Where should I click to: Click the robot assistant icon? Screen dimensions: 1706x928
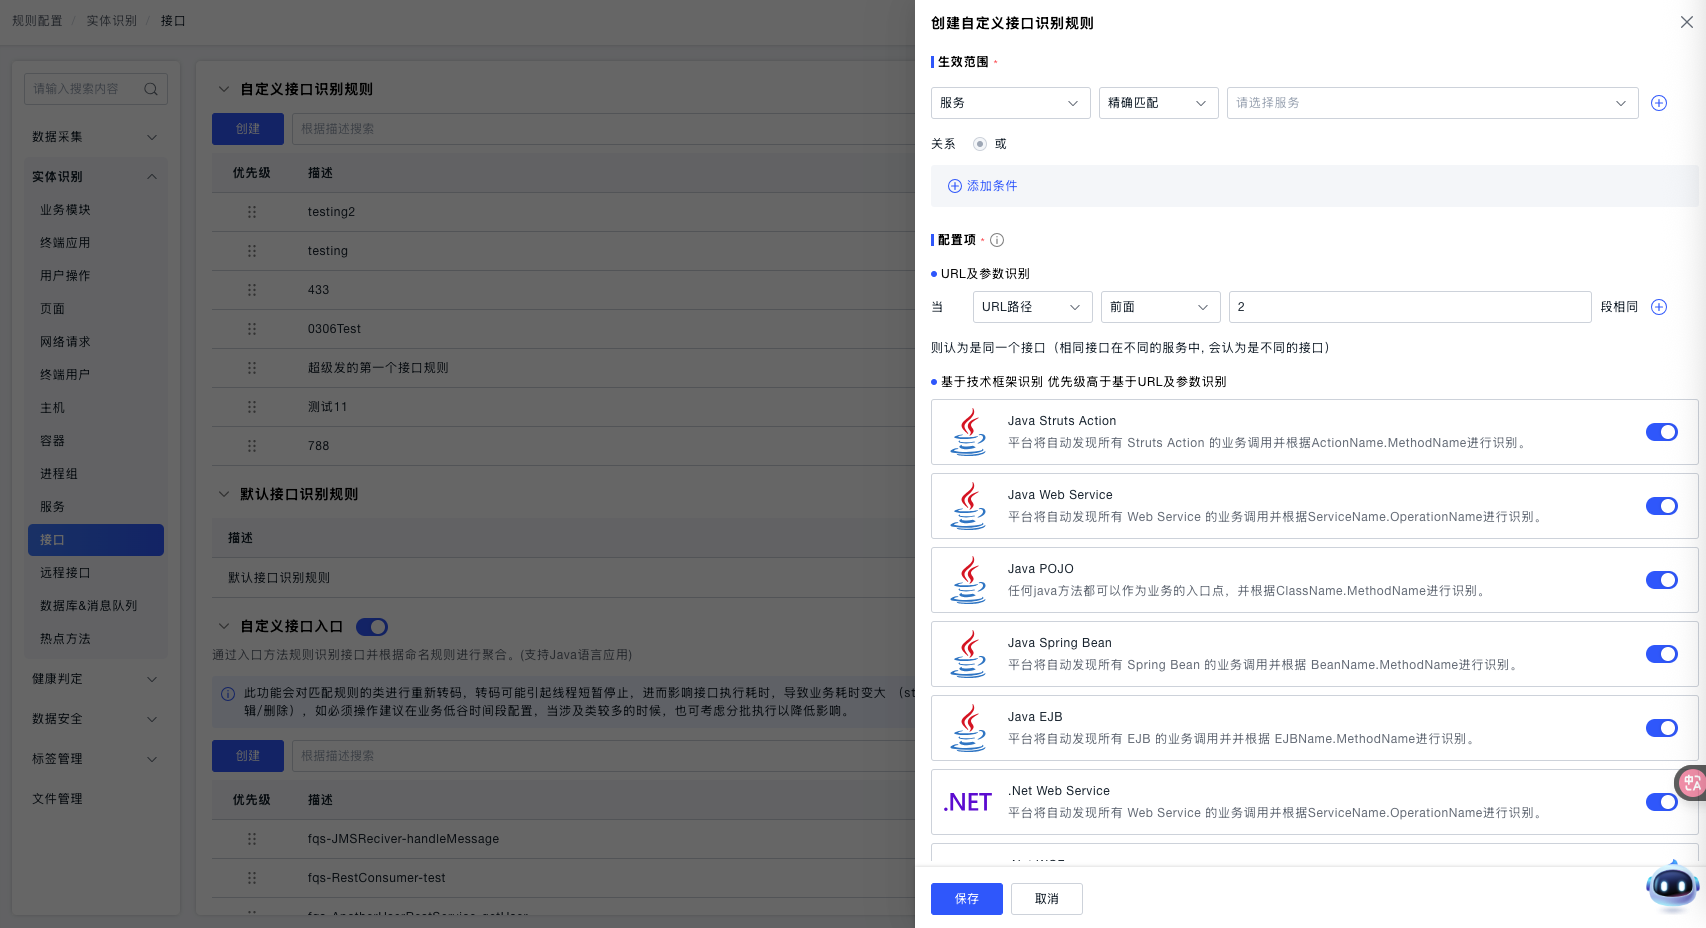(1672, 886)
